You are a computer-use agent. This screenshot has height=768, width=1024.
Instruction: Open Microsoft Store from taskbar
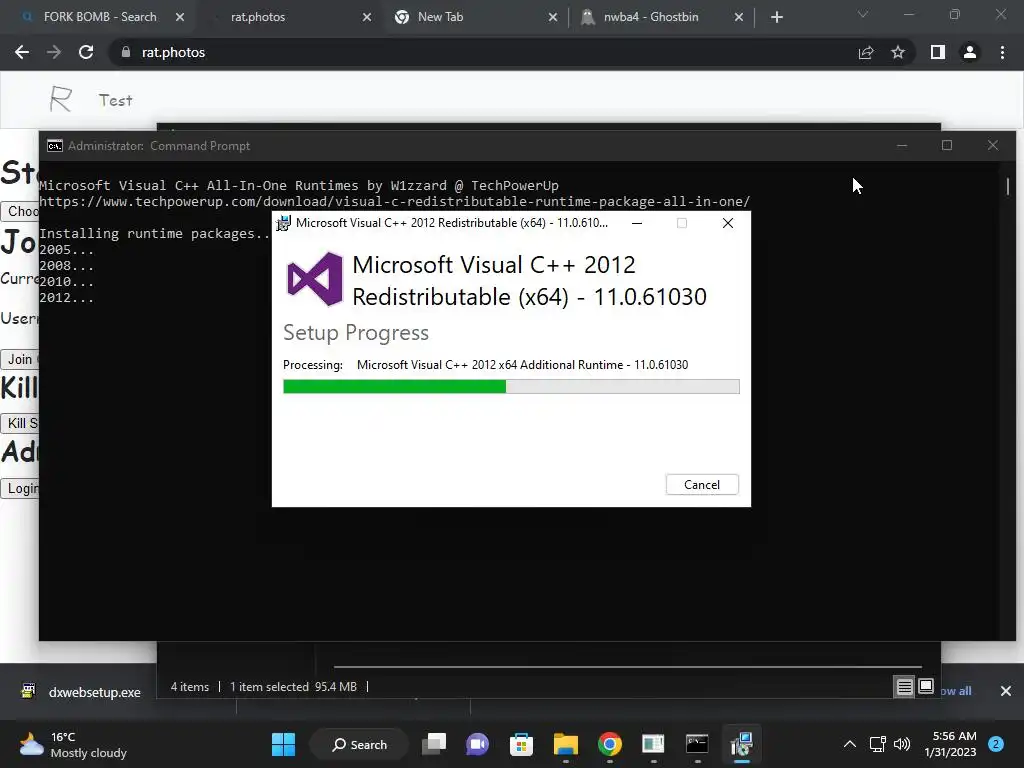[521, 744]
